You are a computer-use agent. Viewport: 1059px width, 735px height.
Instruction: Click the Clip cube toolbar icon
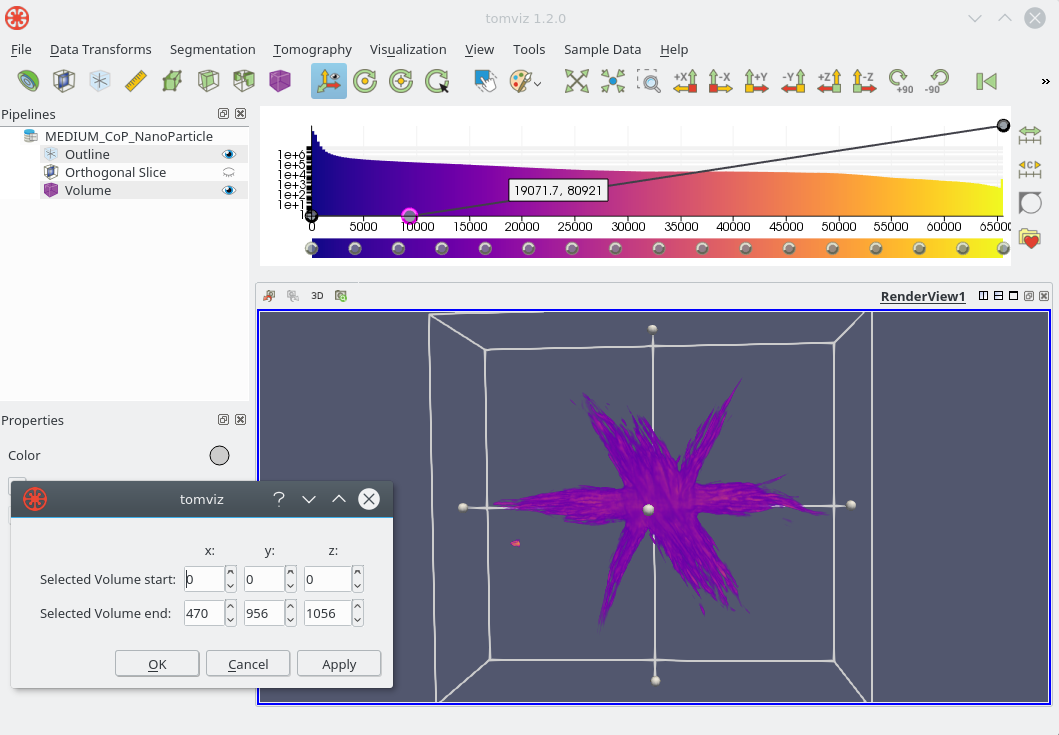244,81
